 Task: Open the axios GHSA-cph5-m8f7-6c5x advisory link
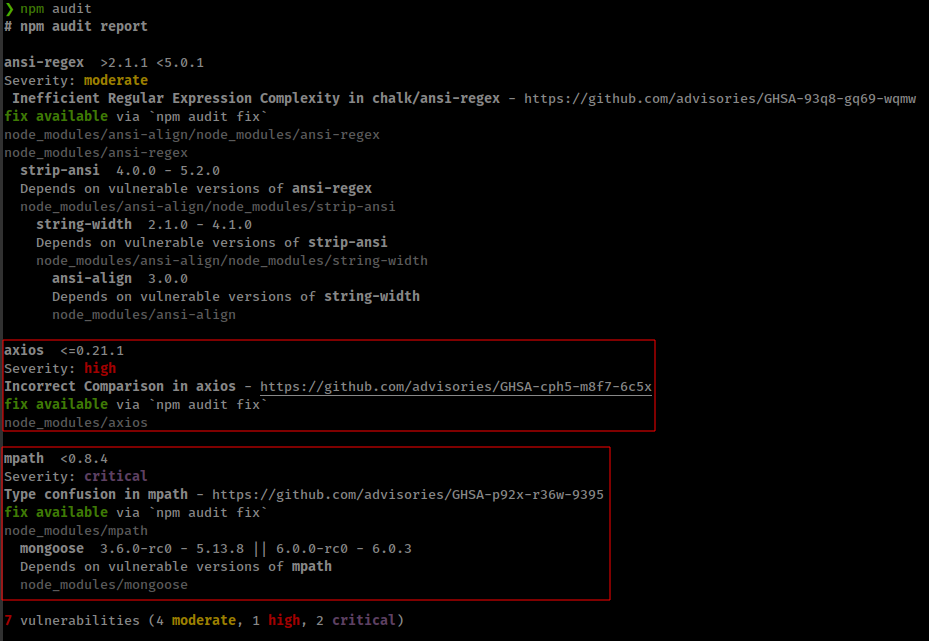pyautogui.click(x=456, y=387)
